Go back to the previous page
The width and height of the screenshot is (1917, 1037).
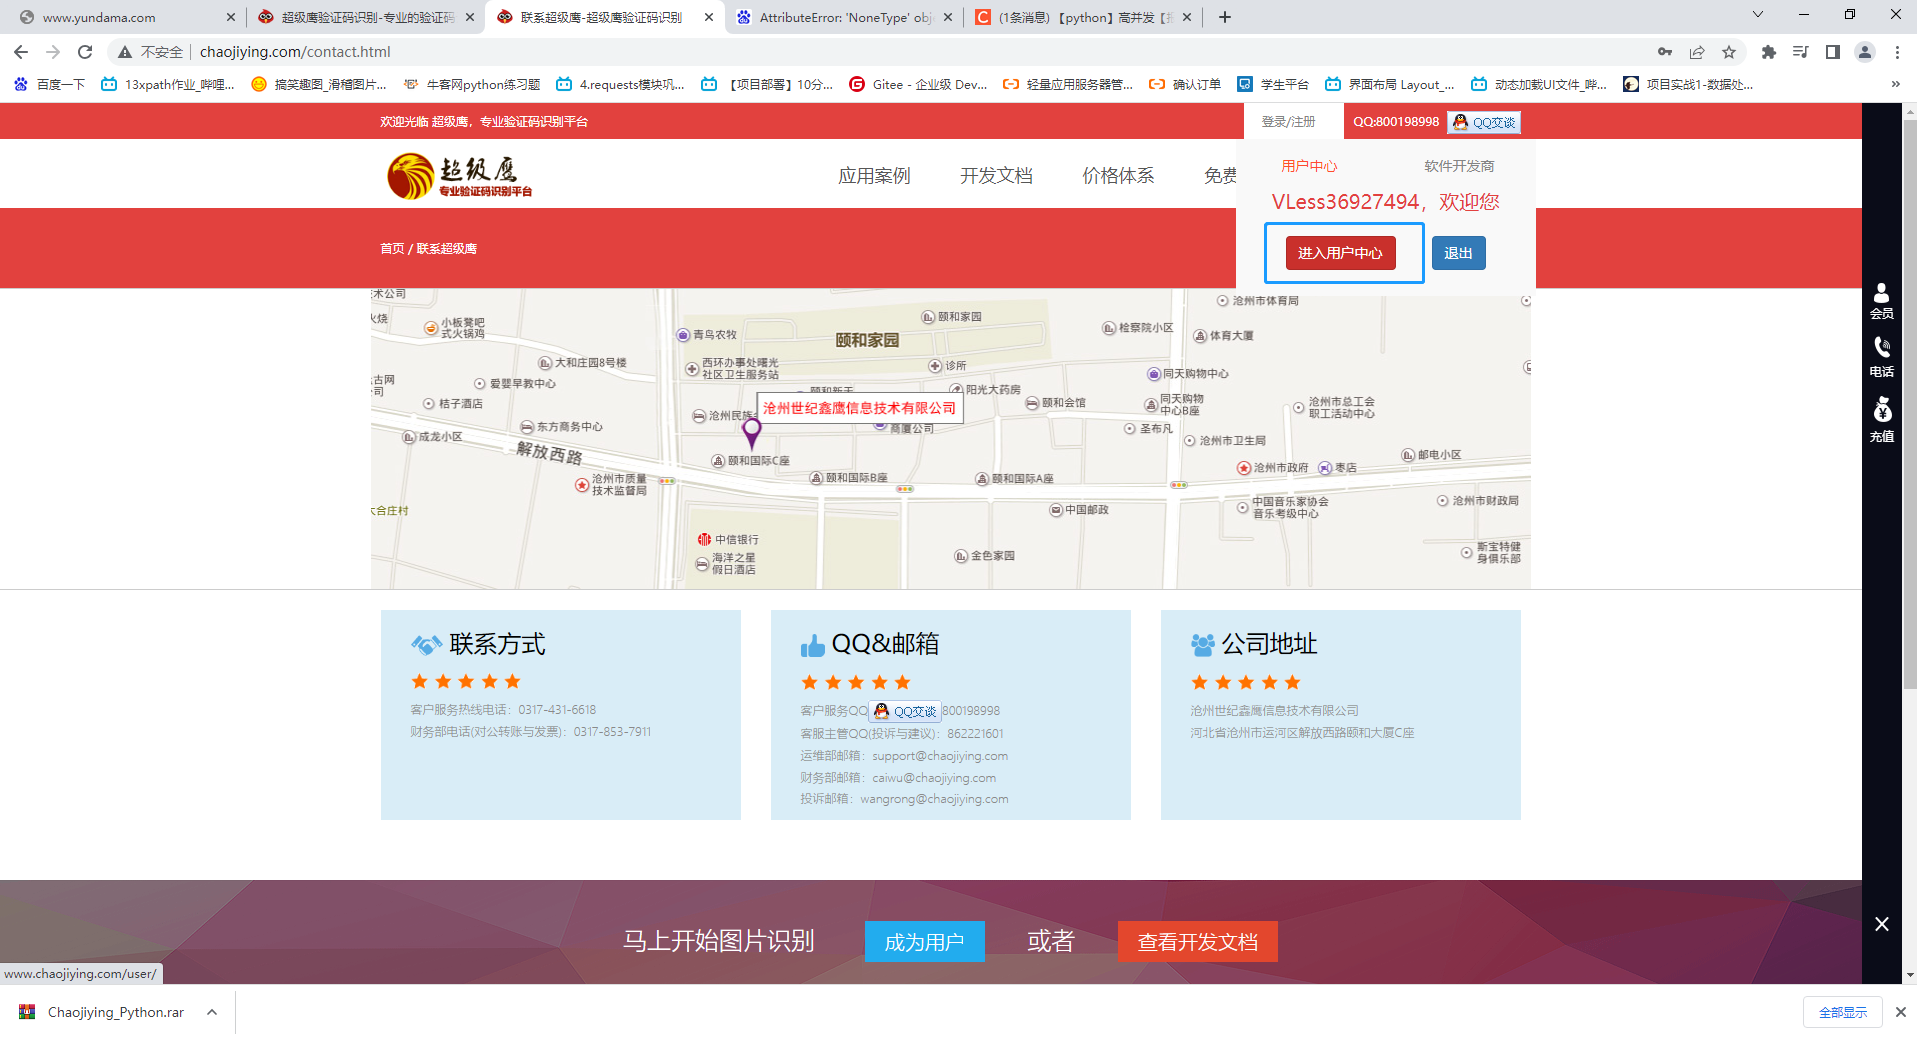tap(21, 52)
